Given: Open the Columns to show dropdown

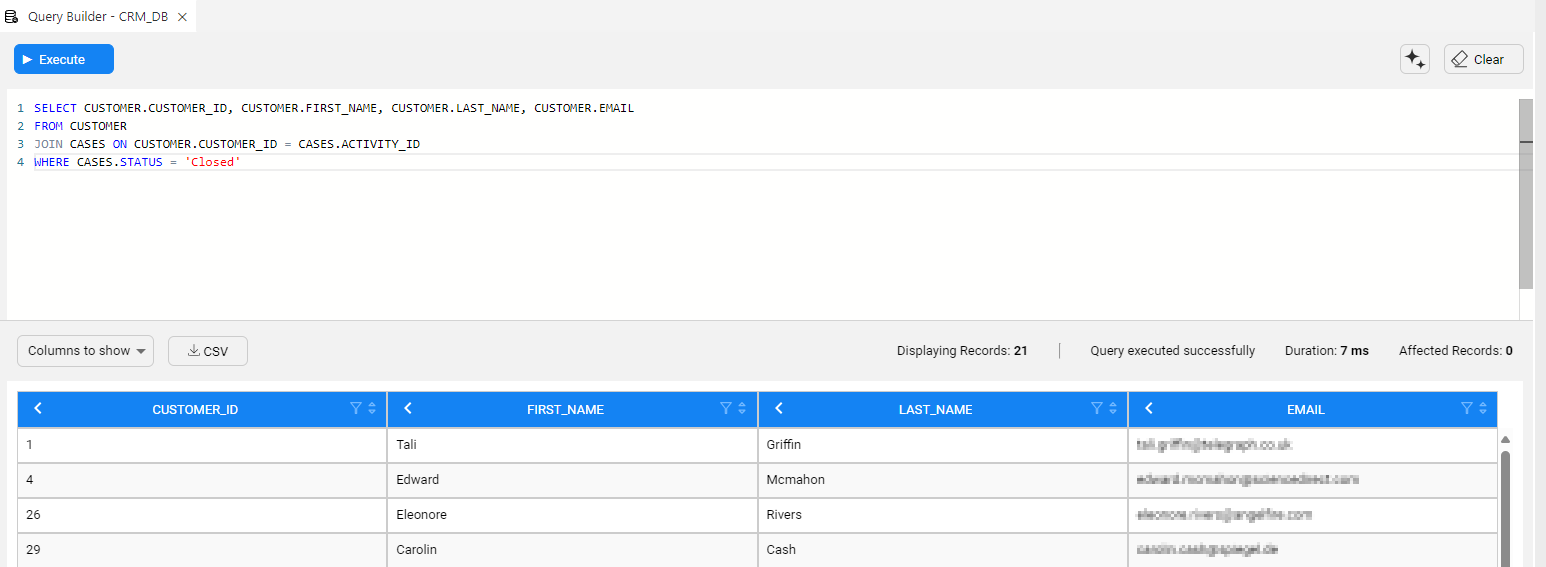Looking at the screenshot, I should pos(85,351).
